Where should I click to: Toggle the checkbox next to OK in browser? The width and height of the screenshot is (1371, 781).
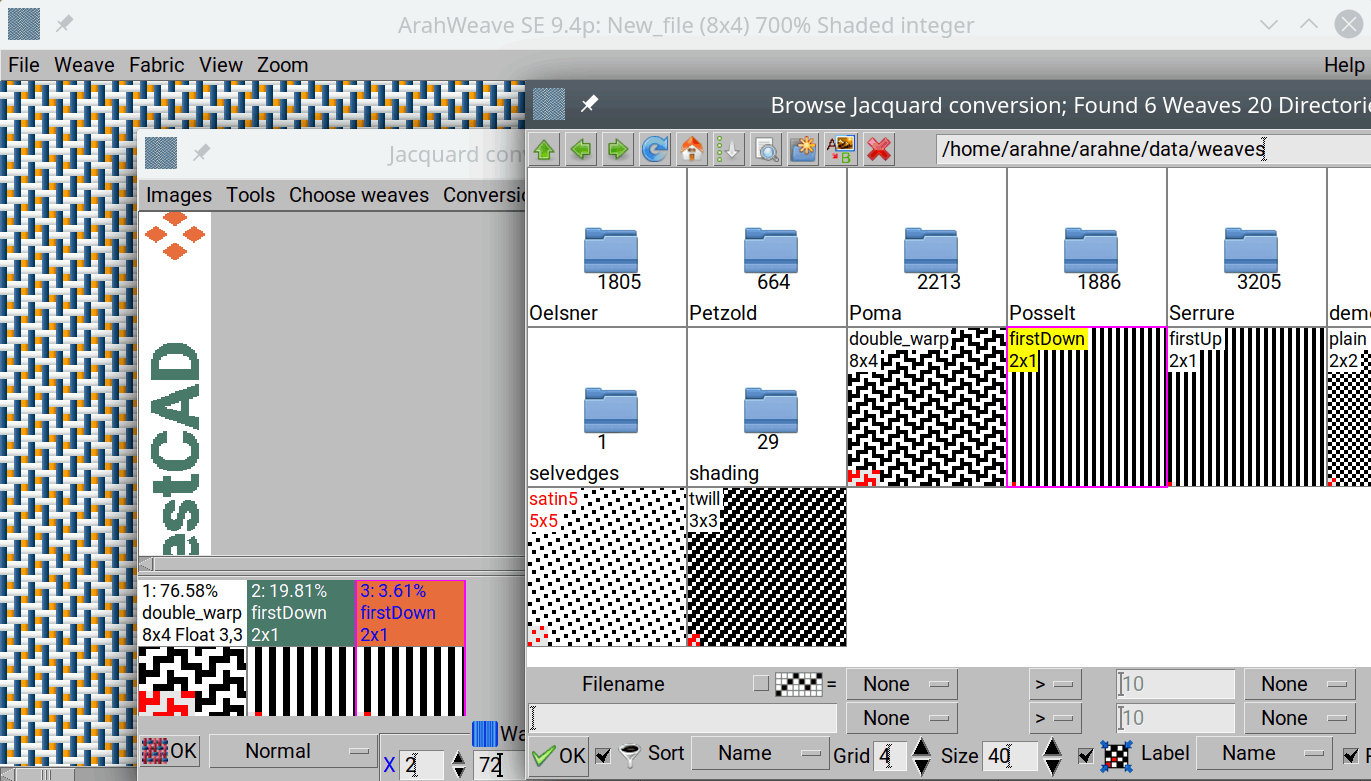click(602, 755)
